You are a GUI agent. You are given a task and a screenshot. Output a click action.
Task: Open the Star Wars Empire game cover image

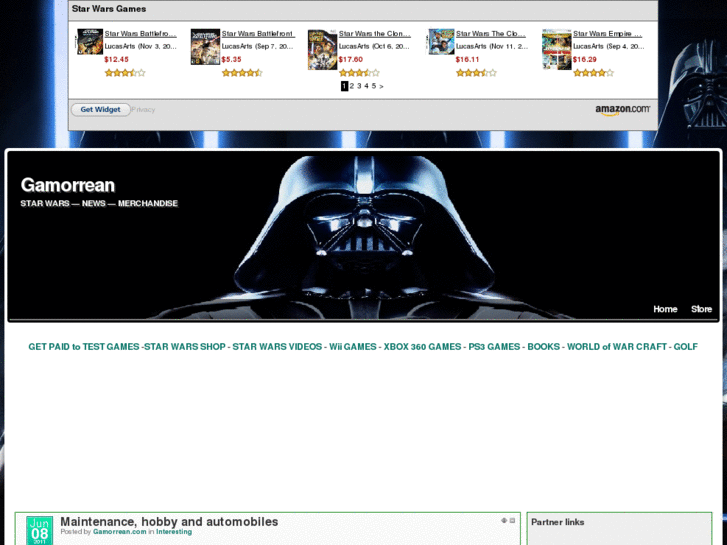557,50
